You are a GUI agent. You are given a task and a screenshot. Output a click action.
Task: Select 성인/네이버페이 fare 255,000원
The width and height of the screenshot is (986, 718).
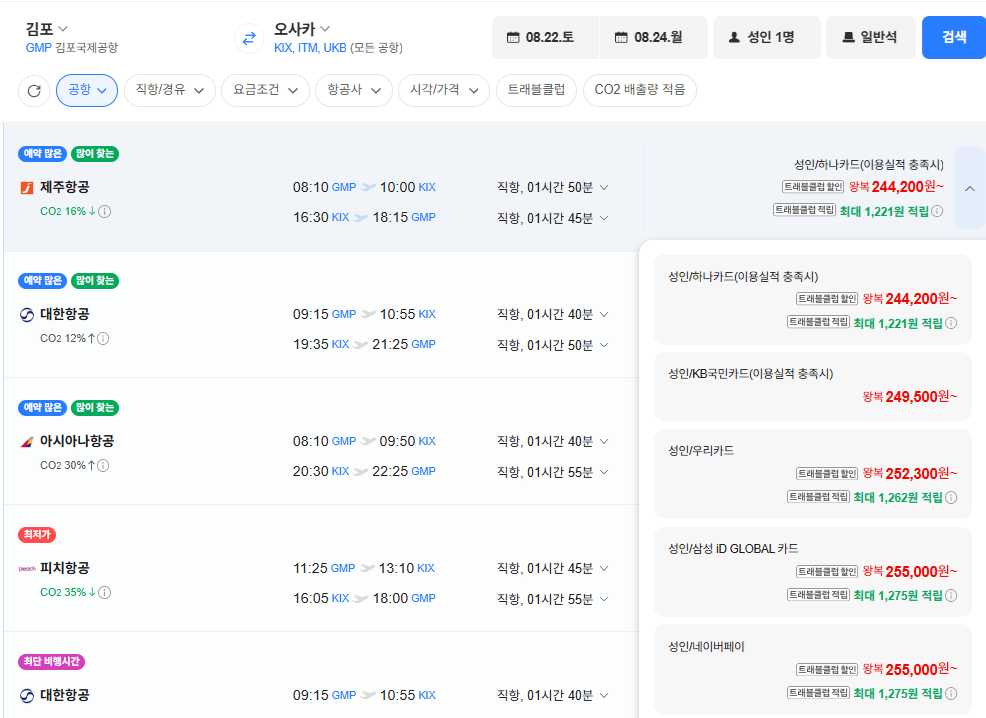[813, 670]
